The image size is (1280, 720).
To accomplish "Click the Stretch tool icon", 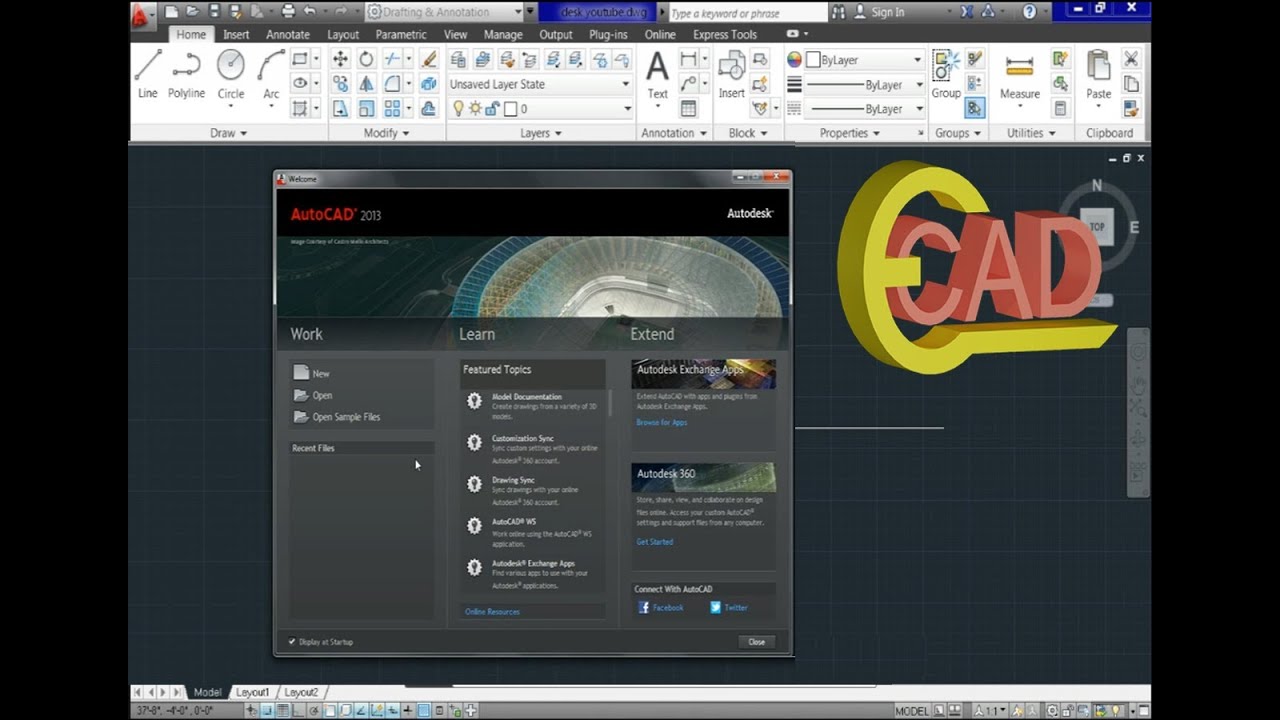I will click(340, 109).
